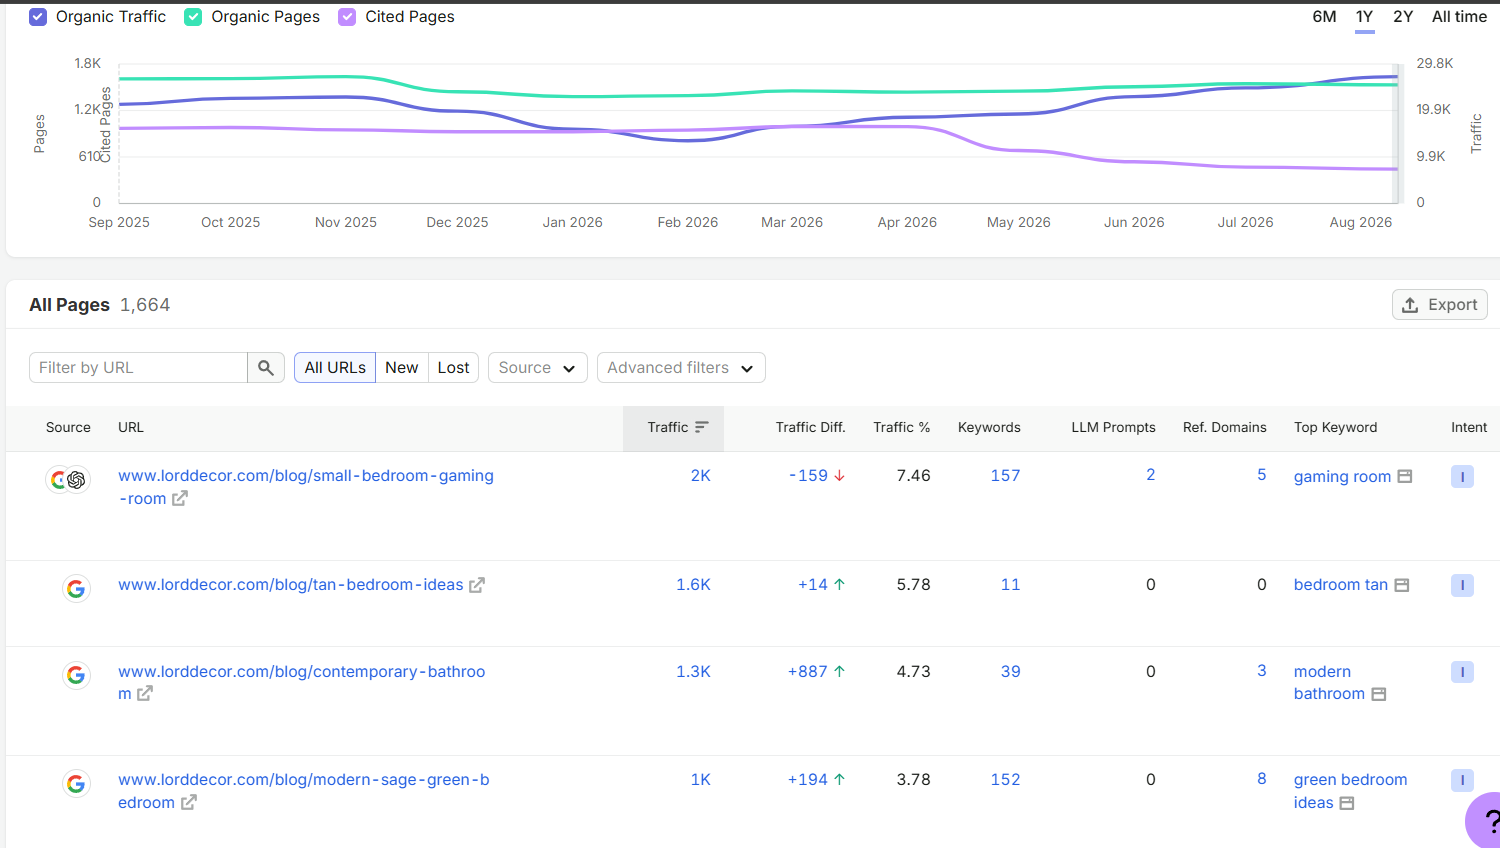The image size is (1500, 848).
Task: Open the purple help question mark bubble
Action: coord(1484,821)
